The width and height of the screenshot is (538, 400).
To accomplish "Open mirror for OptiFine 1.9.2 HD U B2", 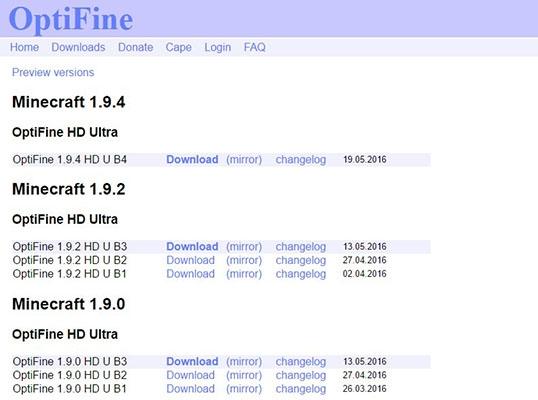I will coord(244,260).
